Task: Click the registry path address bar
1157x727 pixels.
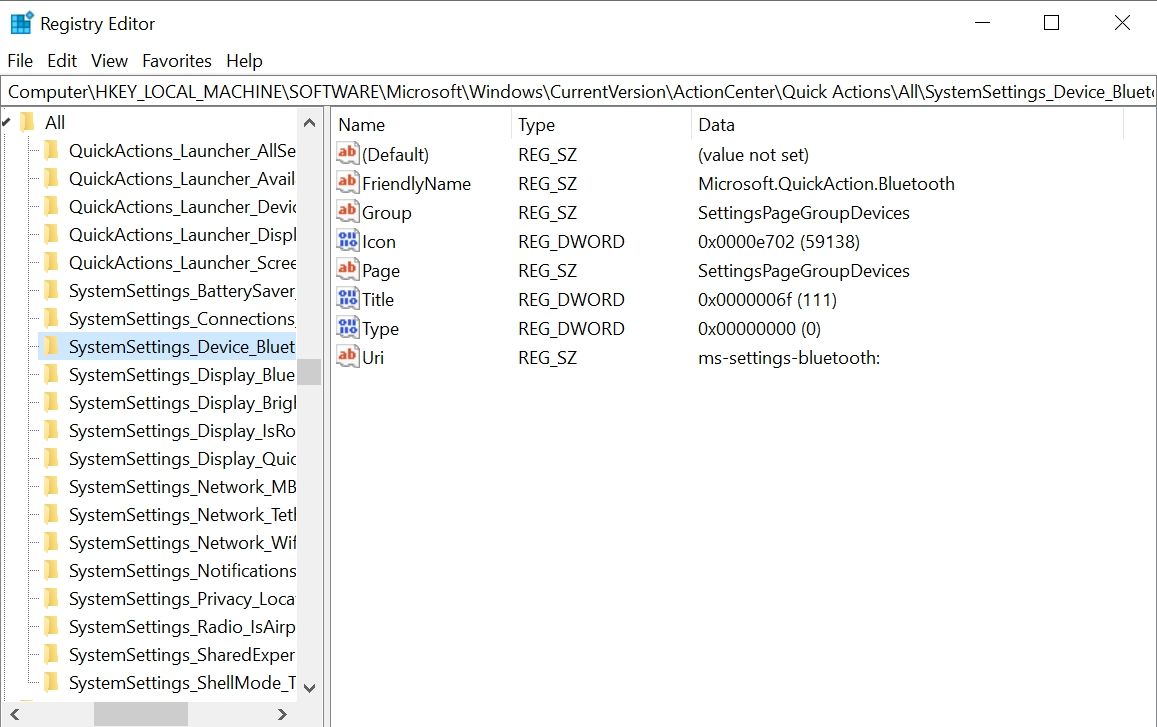Action: [x=578, y=92]
